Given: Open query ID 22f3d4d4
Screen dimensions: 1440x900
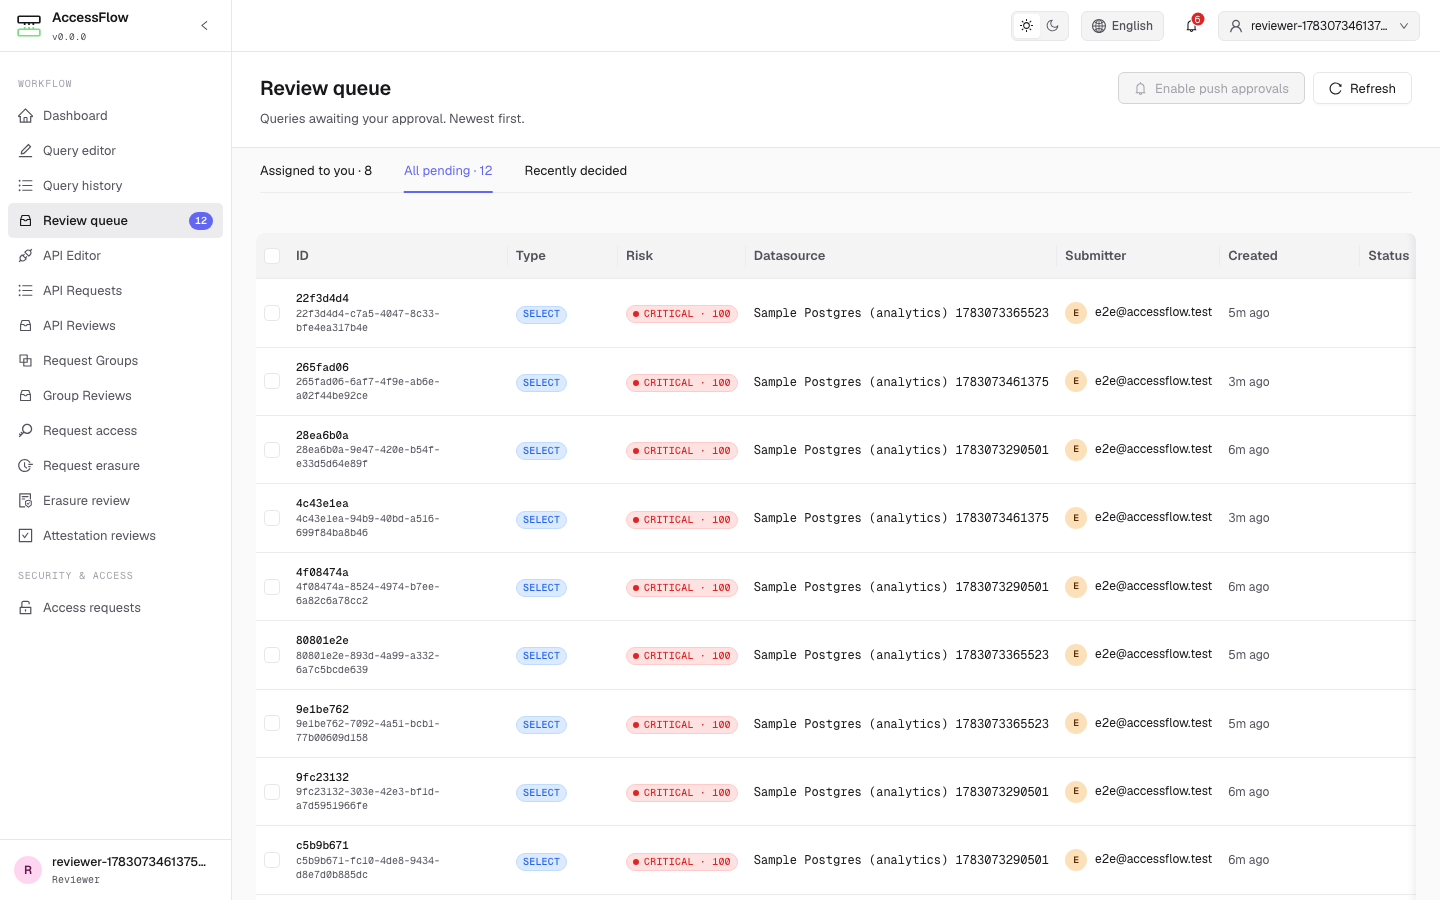Looking at the screenshot, I should (322, 298).
